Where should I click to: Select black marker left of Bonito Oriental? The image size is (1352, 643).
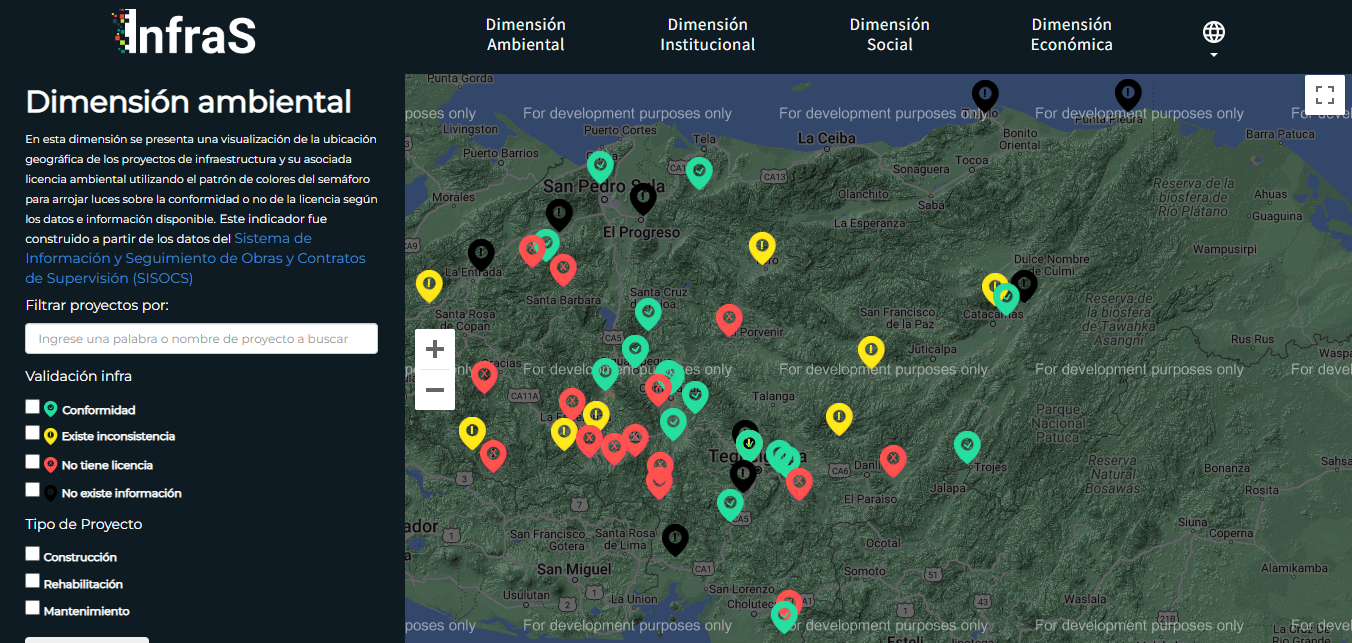coord(985,95)
